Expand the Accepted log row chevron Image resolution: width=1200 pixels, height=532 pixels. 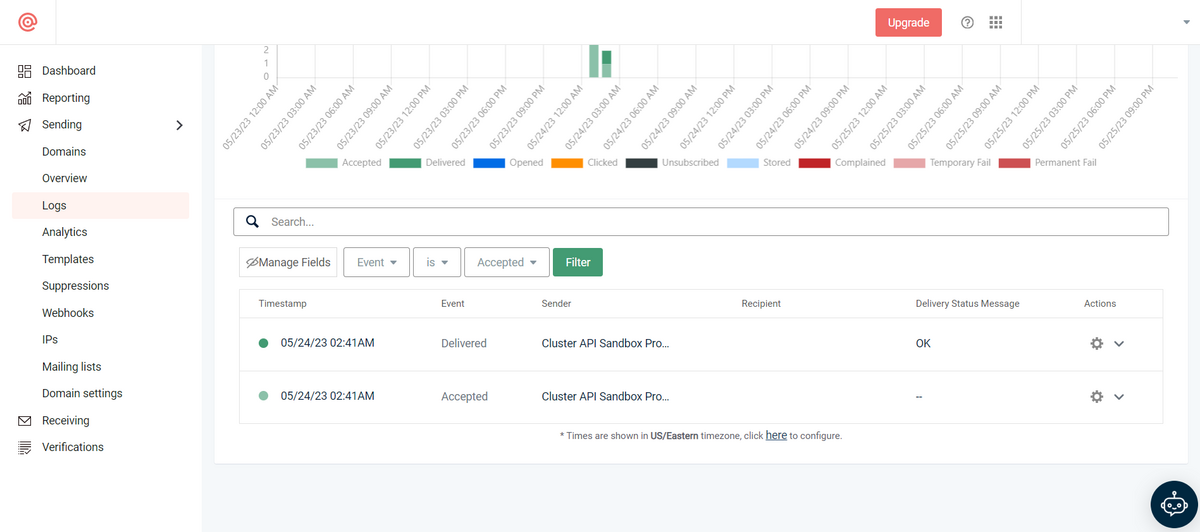point(1119,396)
